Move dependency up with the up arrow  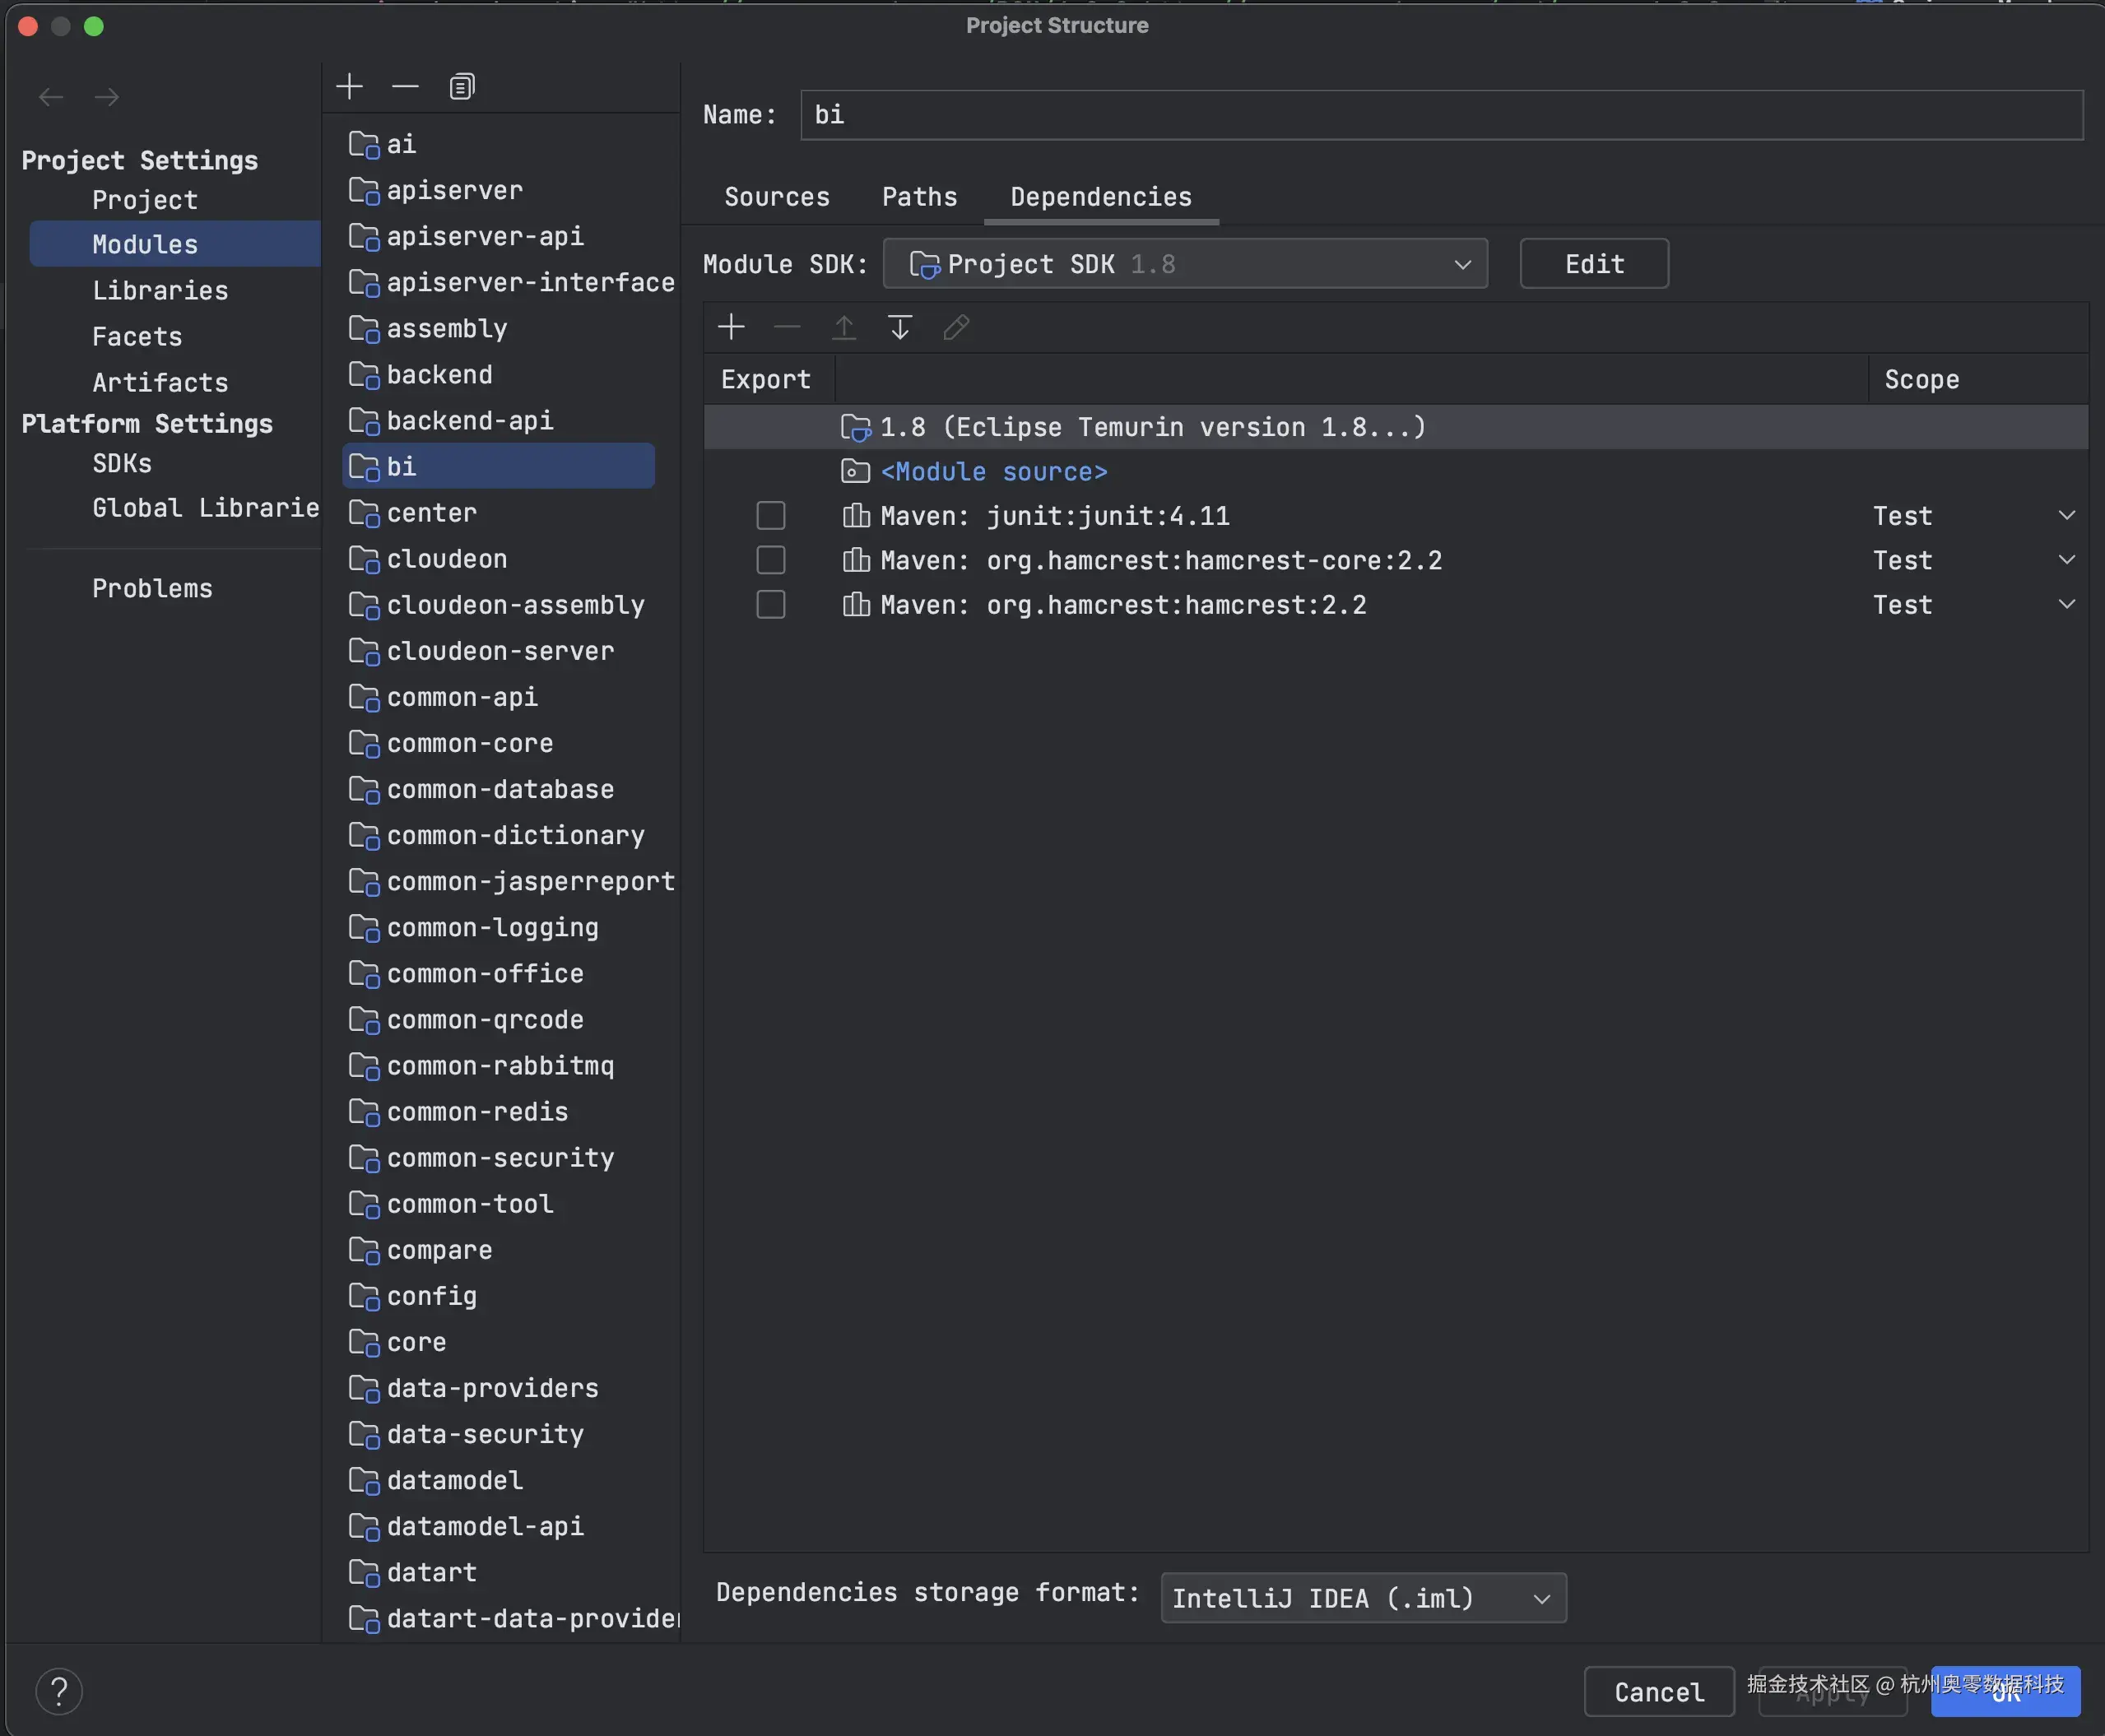click(843, 326)
